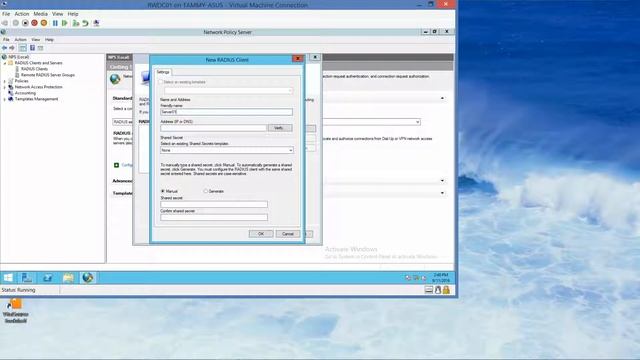Image resolution: width=640 pixels, height=360 pixels.
Task: Open the VM connection Action menu
Action: pyautogui.click(x=22, y=14)
